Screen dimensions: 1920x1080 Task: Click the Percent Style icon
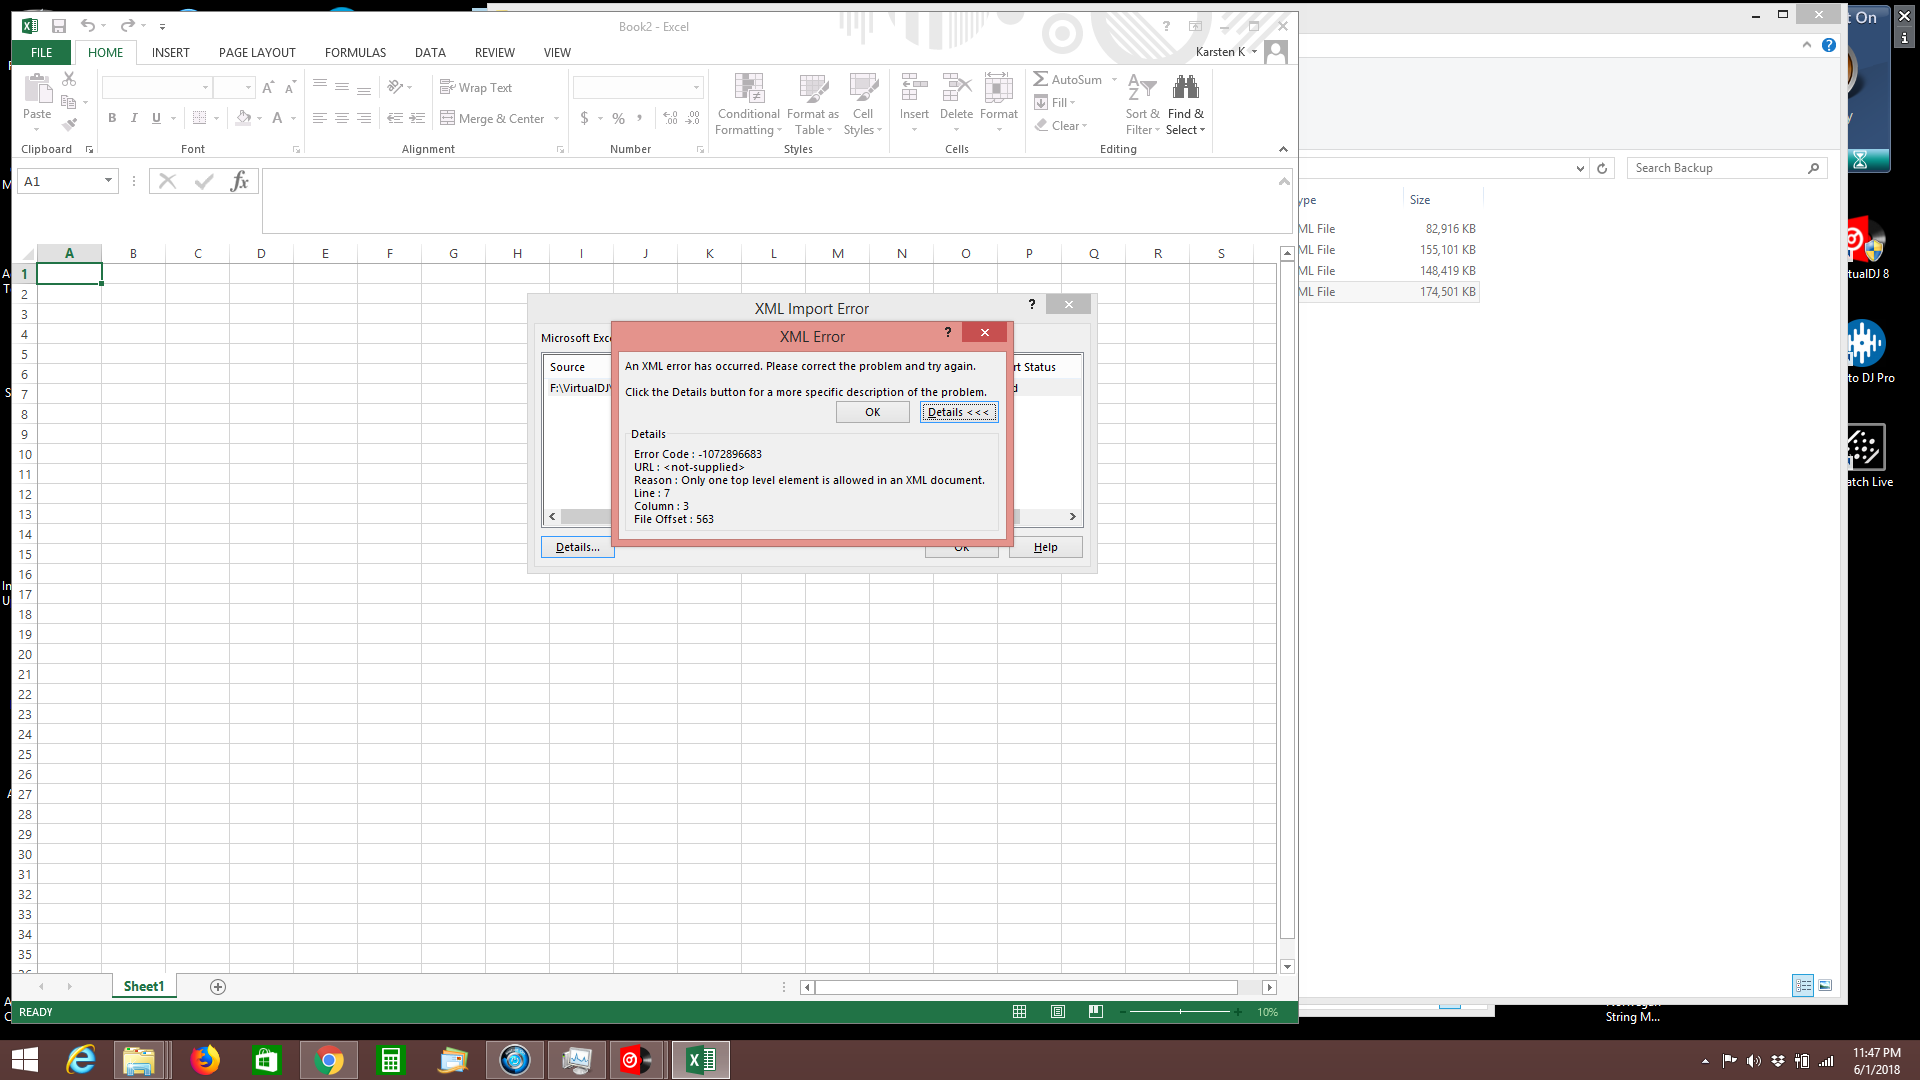pos(618,118)
